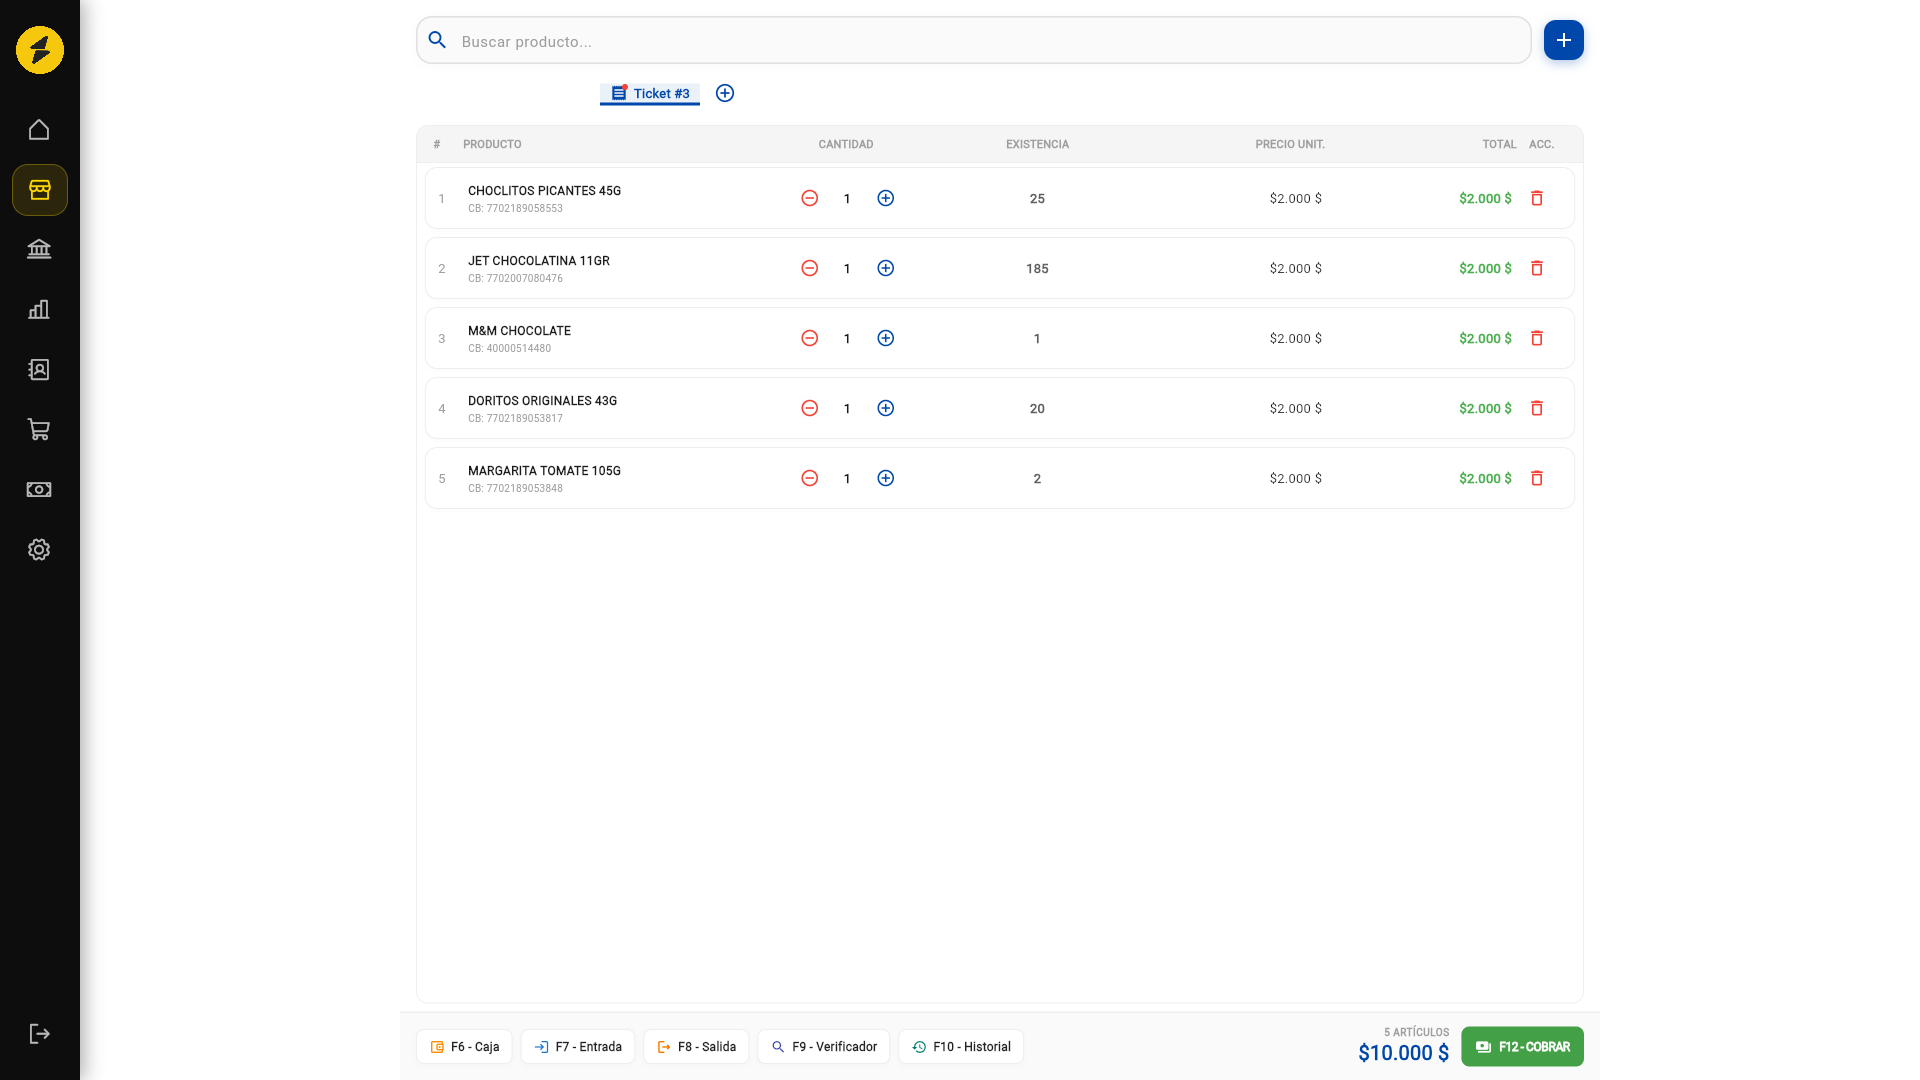
Task: Decrease quantity of M&M CHOCOLATE
Action: (810, 338)
